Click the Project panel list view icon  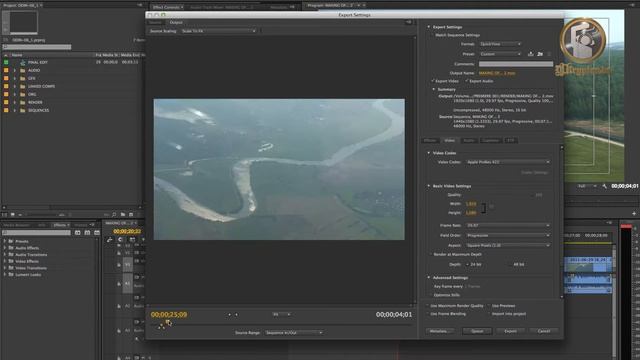click(5, 214)
